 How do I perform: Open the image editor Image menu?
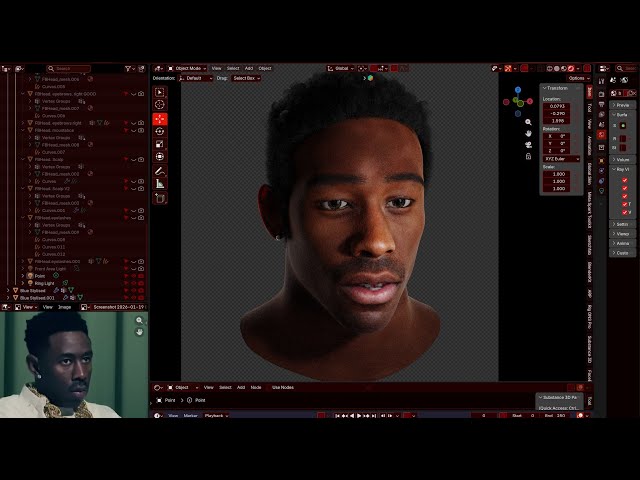coord(64,307)
